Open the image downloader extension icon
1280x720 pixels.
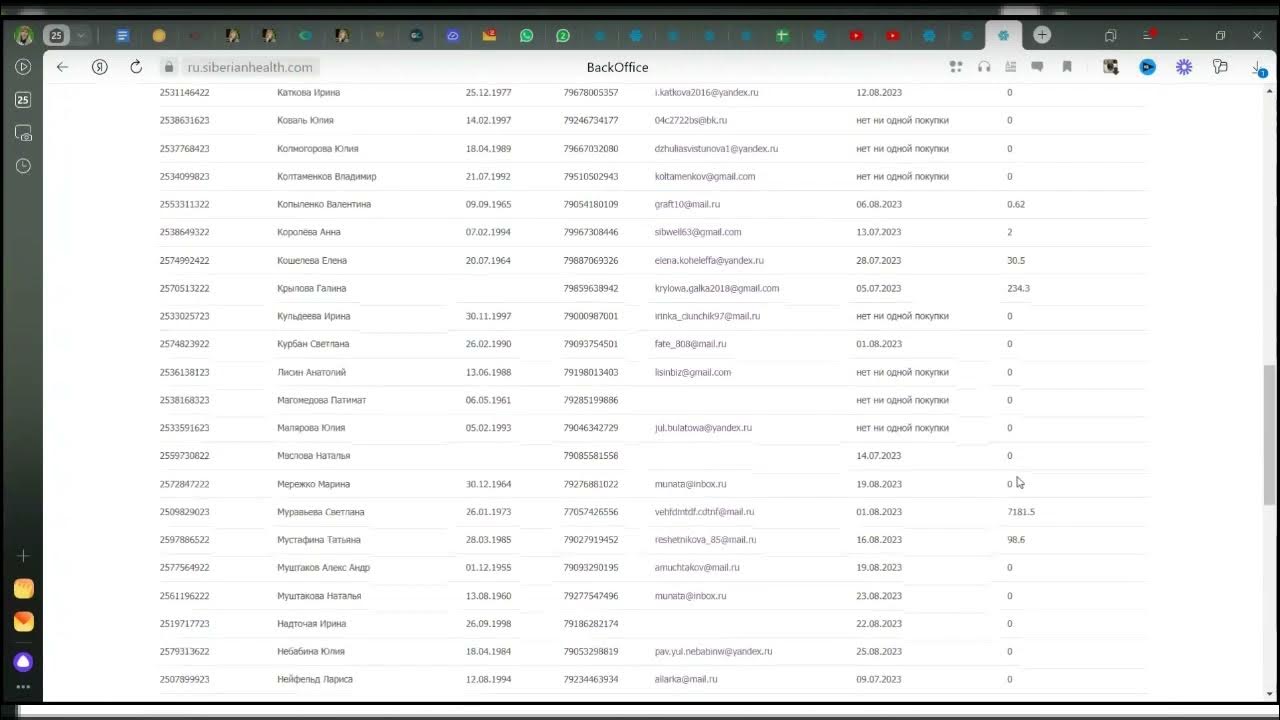point(1110,67)
